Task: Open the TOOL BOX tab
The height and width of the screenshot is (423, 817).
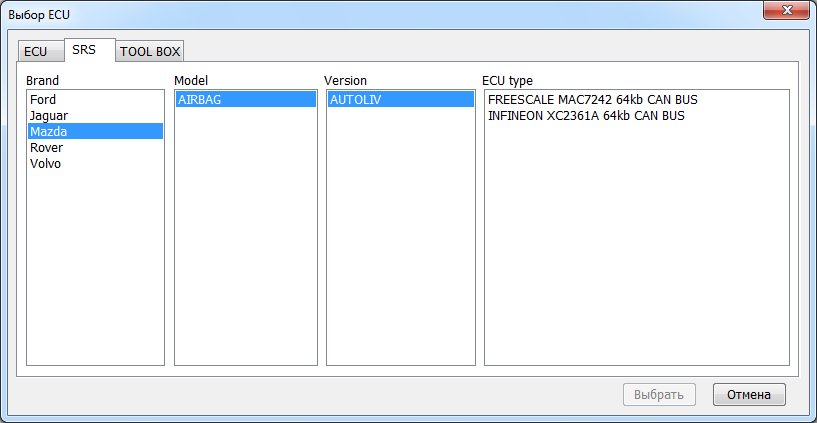Action: (x=150, y=52)
